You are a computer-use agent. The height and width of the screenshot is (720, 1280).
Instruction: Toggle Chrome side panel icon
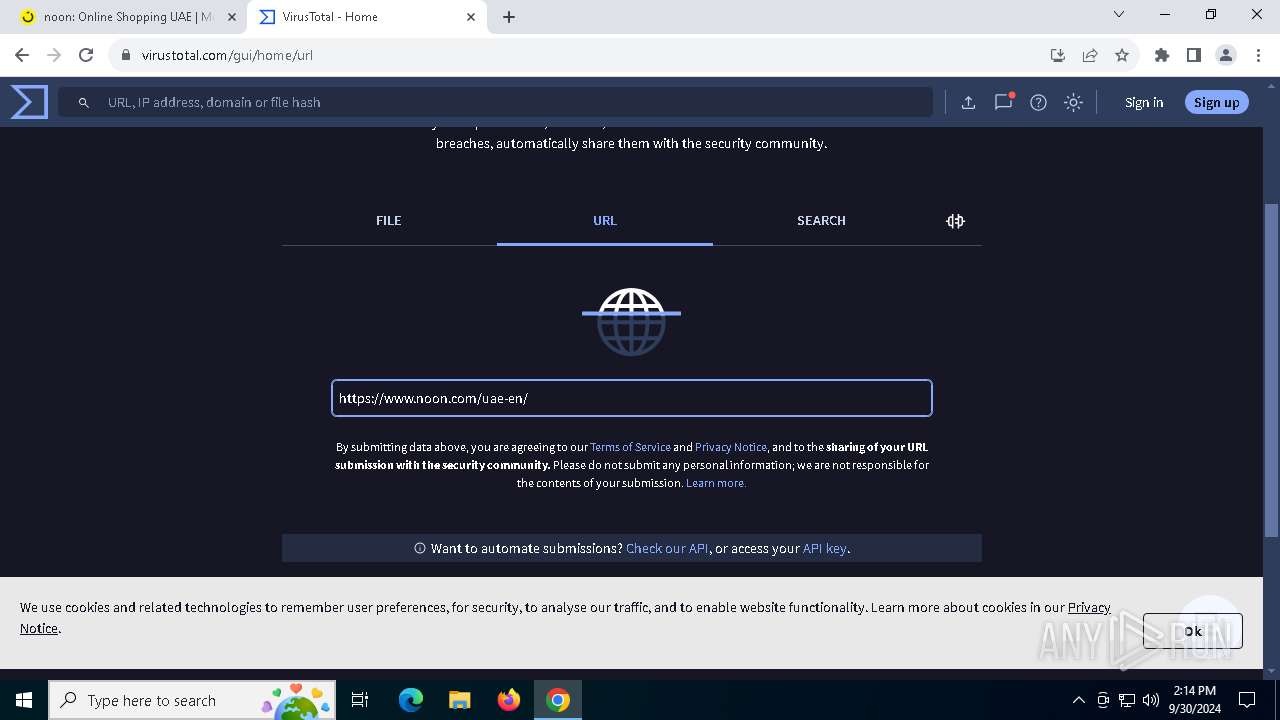1193,55
